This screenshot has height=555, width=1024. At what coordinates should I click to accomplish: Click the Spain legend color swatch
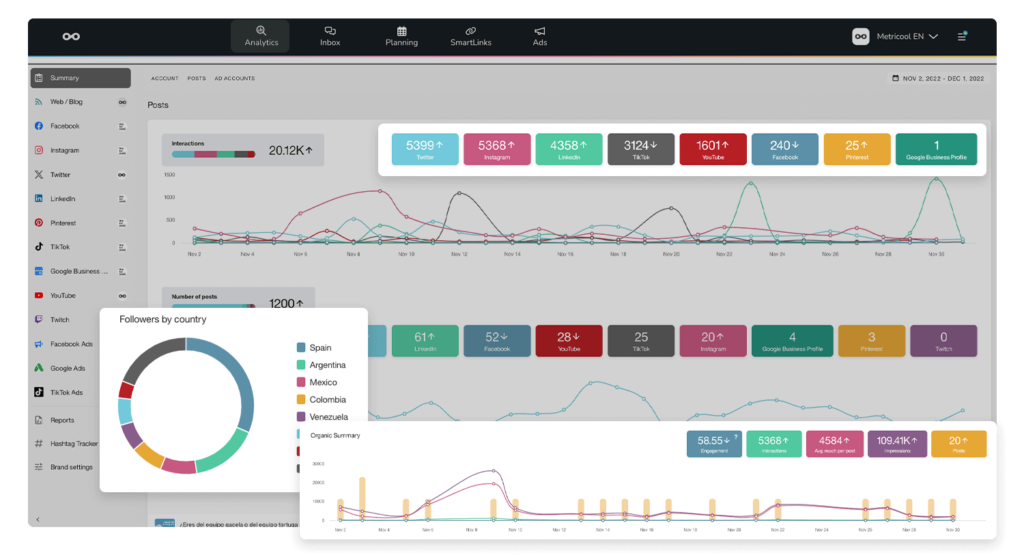tap(301, 347)
